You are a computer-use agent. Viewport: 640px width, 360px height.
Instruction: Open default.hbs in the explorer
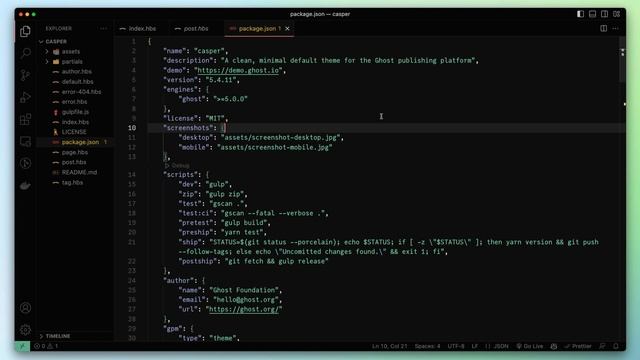tap(78, 82)
